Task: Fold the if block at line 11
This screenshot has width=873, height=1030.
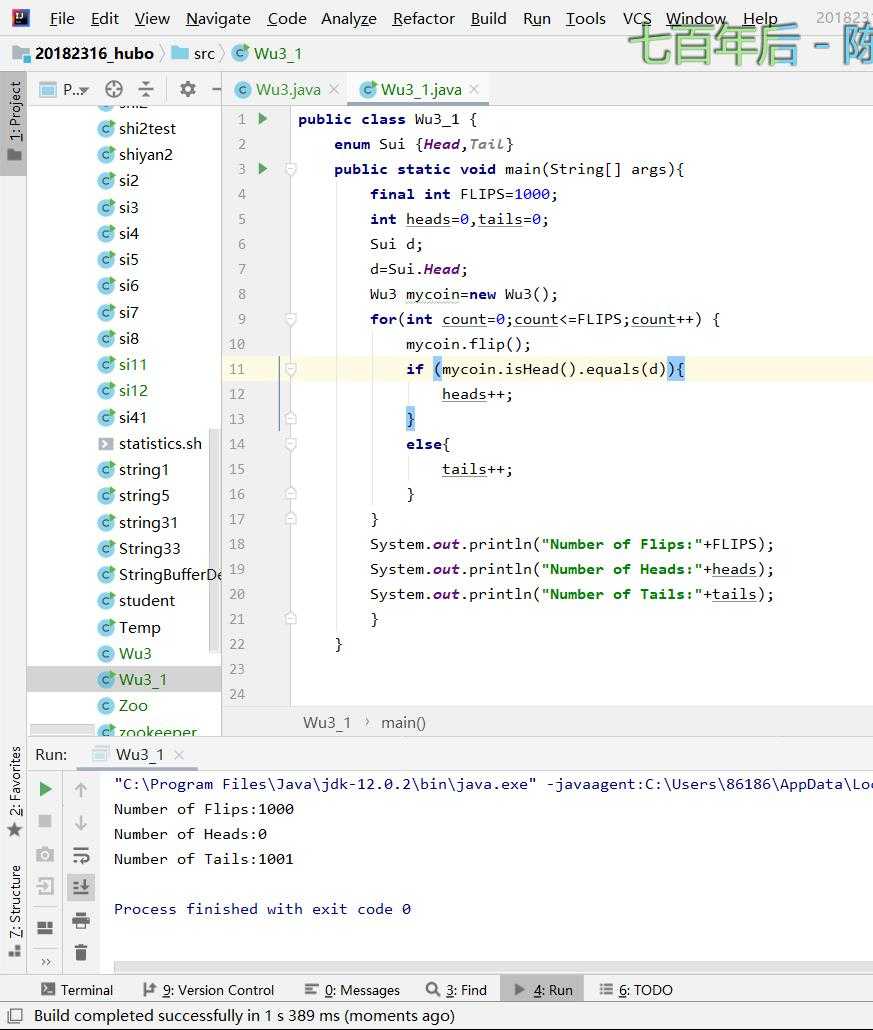Action: coord(290,369)
